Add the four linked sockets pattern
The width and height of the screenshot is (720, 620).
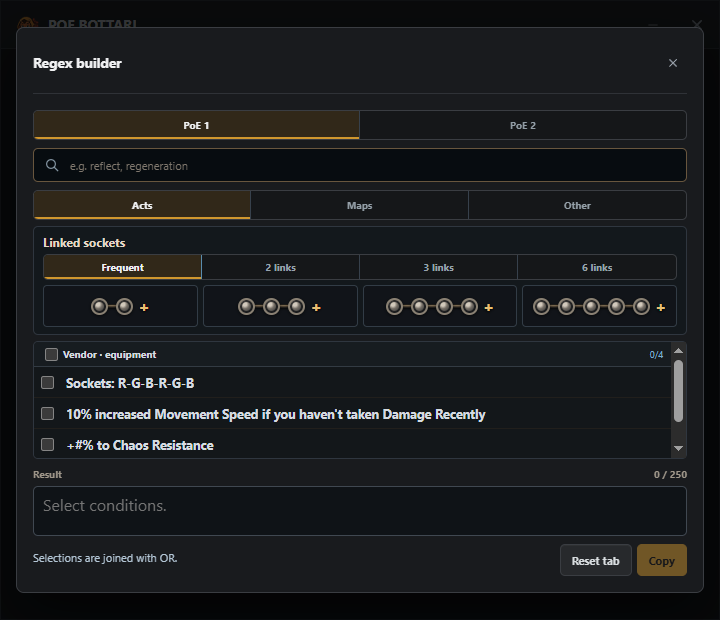click(440, 306)
